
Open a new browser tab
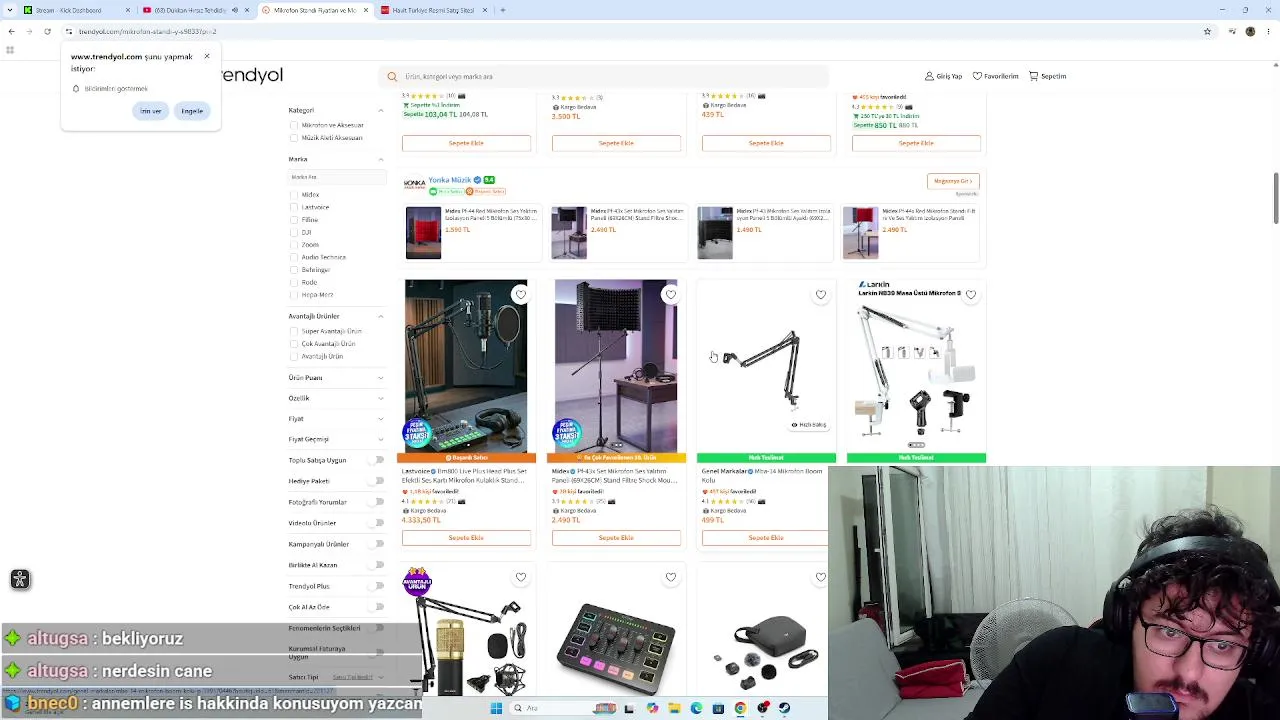[x=503, y=10]
